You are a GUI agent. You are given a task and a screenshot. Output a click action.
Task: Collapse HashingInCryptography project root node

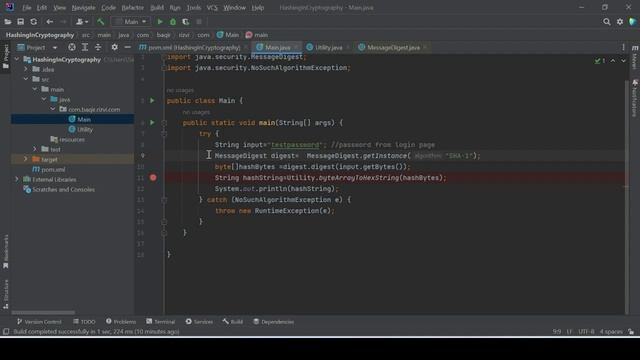(x=17, y=60)
